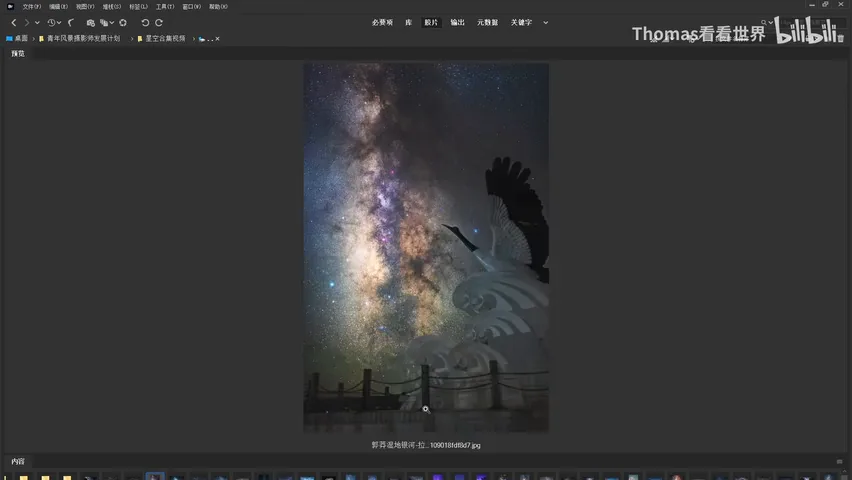The image size is (852, 480).
Task: Open the 文件 menu
Action: 32,7
